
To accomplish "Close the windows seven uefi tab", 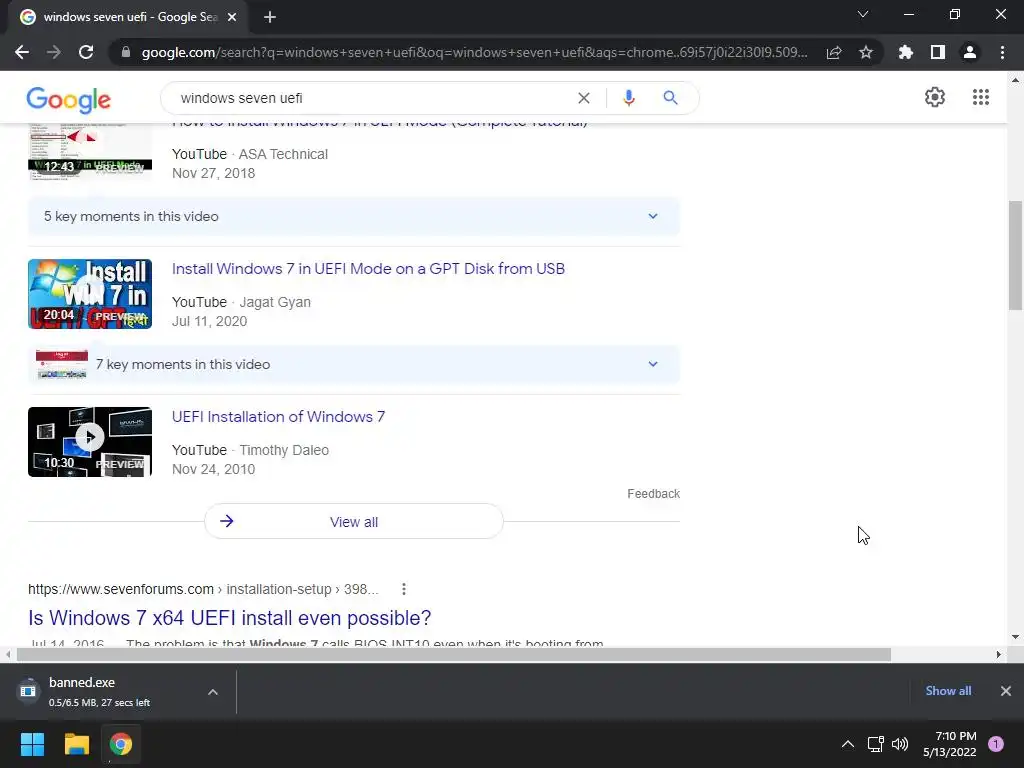I will tap(232, 17).
